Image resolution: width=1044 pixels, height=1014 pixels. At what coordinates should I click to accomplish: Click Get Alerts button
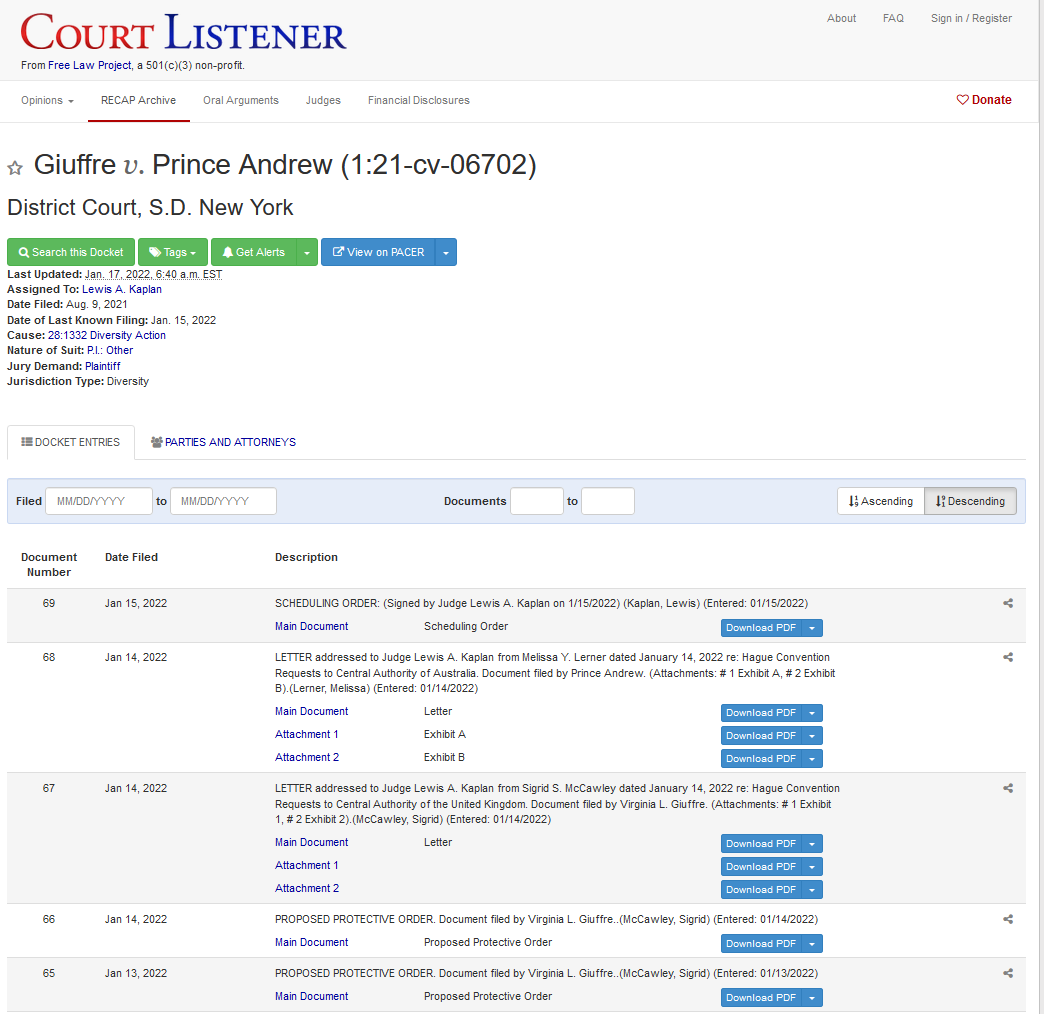[x=254, y=252]
